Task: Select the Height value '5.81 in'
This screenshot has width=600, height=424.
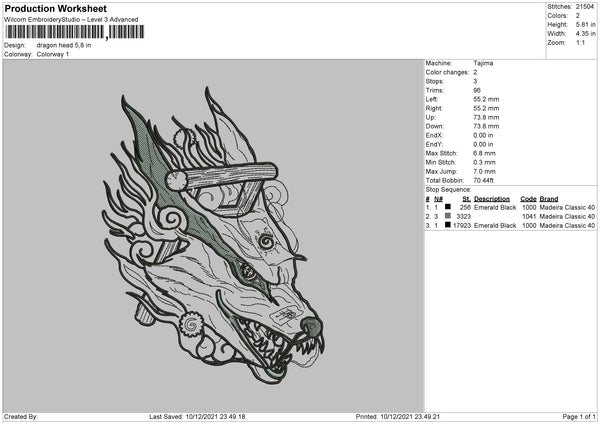Action: click(585, 24)
